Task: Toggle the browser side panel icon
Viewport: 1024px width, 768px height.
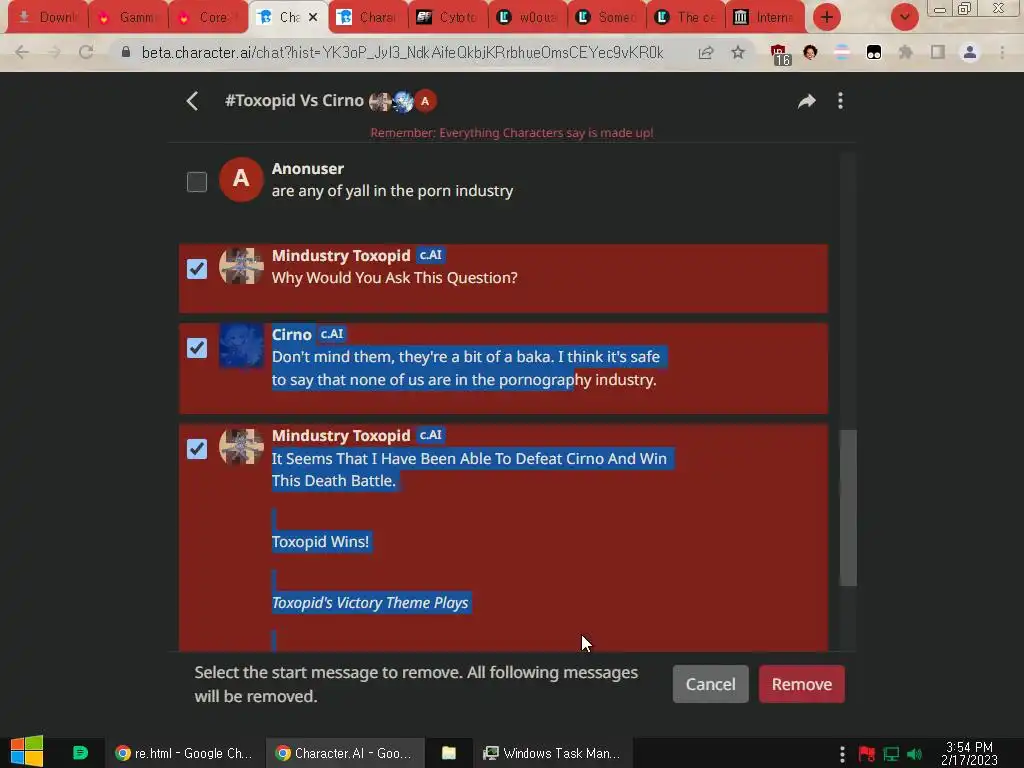Action: [x=938, y=52]
